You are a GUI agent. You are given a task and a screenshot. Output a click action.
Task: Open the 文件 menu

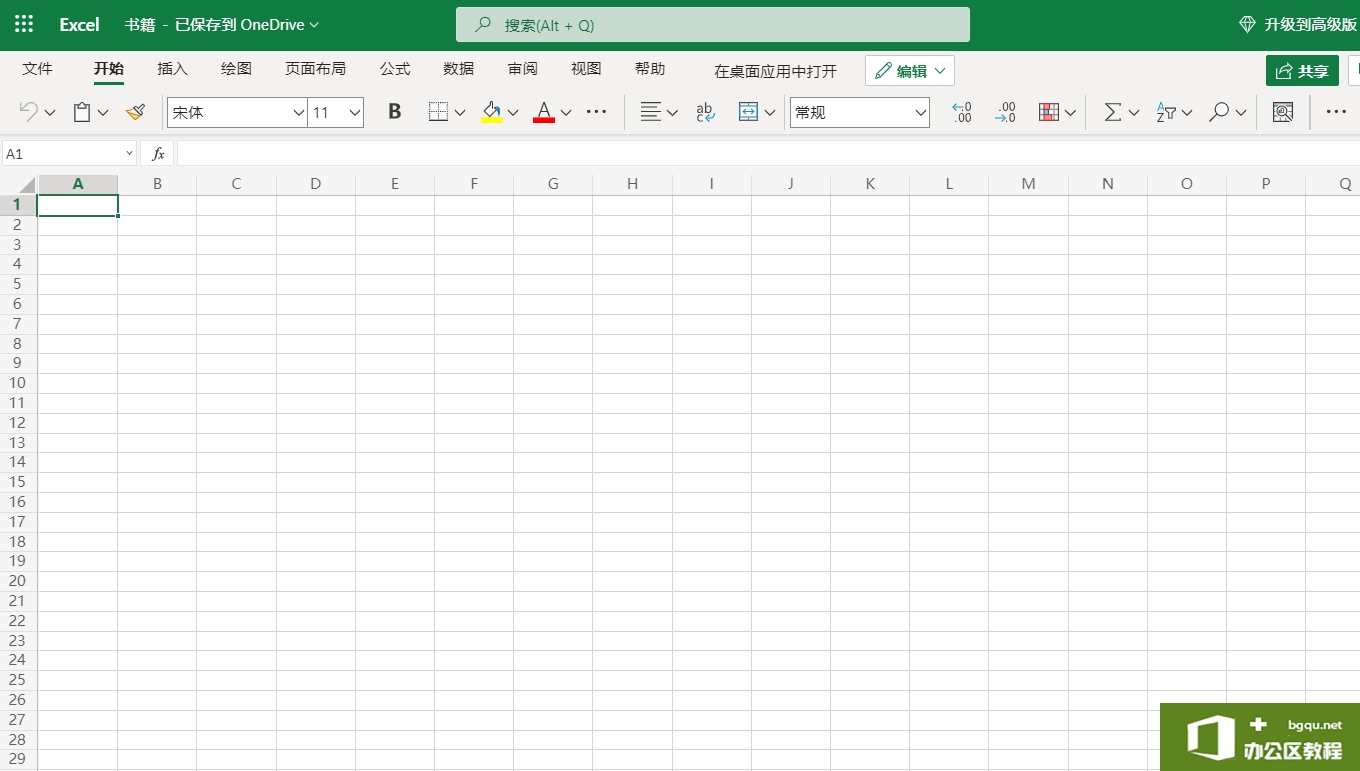tap(37, 69)
